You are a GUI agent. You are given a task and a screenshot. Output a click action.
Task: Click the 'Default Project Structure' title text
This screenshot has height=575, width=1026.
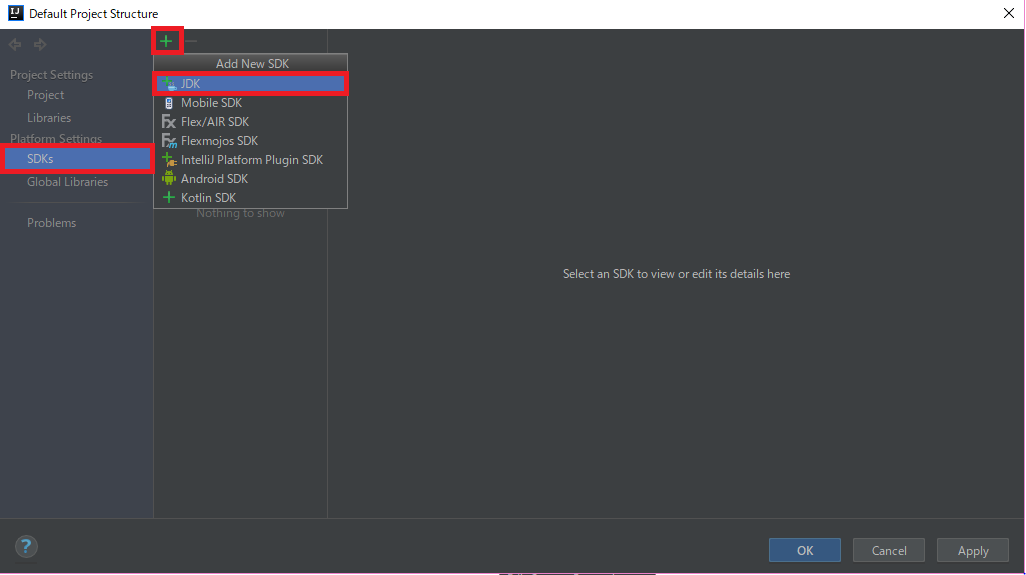(94, 14)
